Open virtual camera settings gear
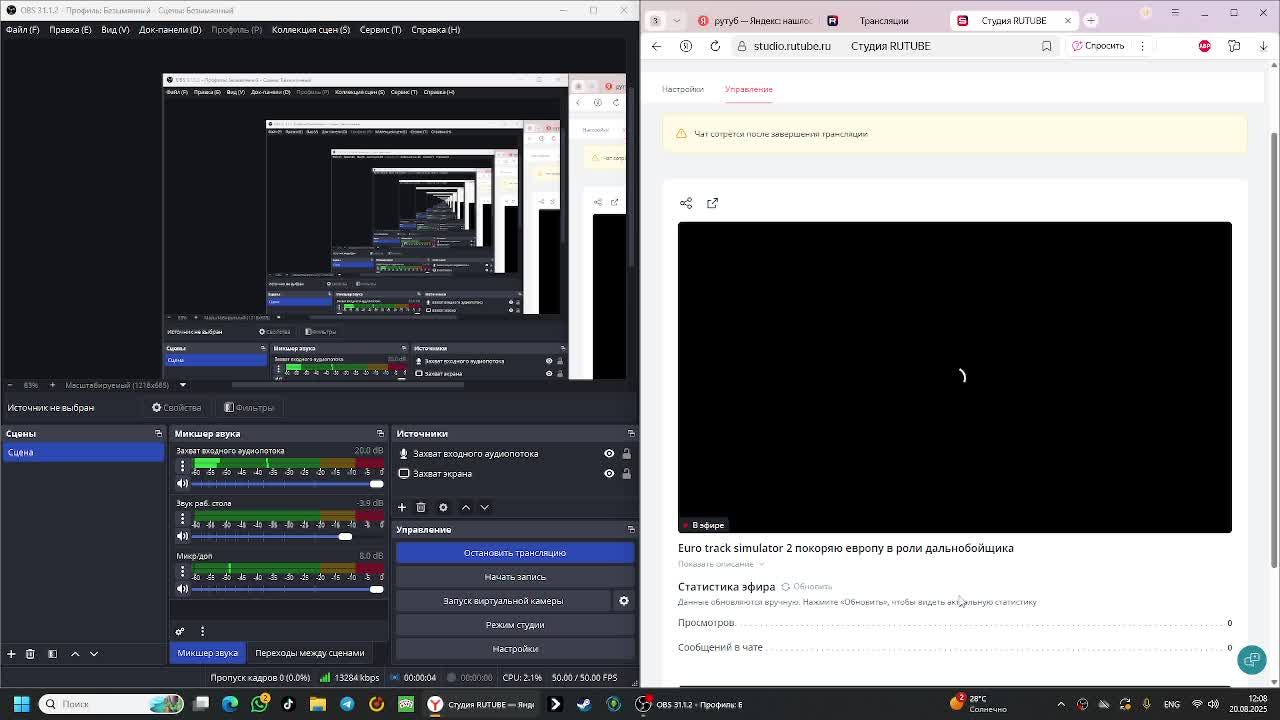 point(624,601)
